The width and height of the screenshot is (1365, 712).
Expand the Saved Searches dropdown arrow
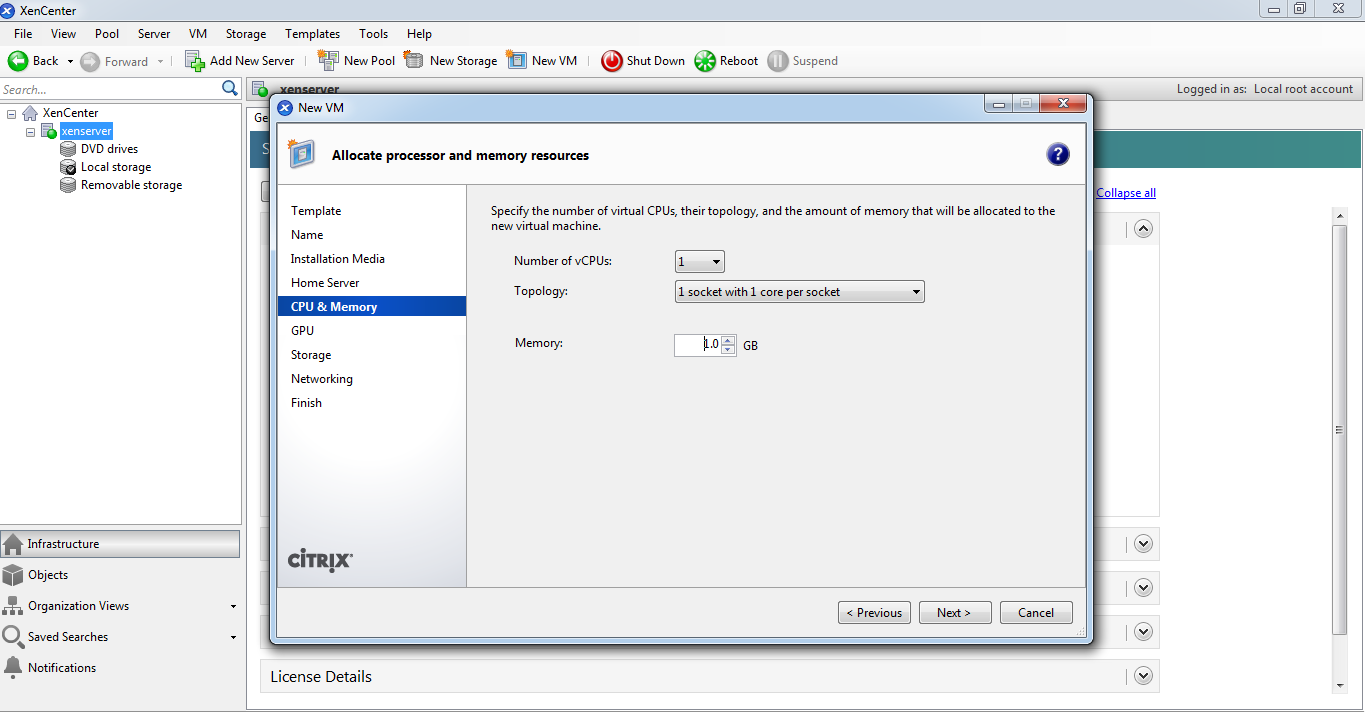coord(233,637)
